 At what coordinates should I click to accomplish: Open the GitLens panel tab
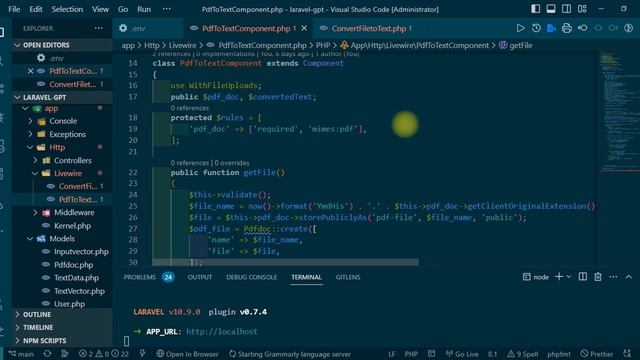348,277
